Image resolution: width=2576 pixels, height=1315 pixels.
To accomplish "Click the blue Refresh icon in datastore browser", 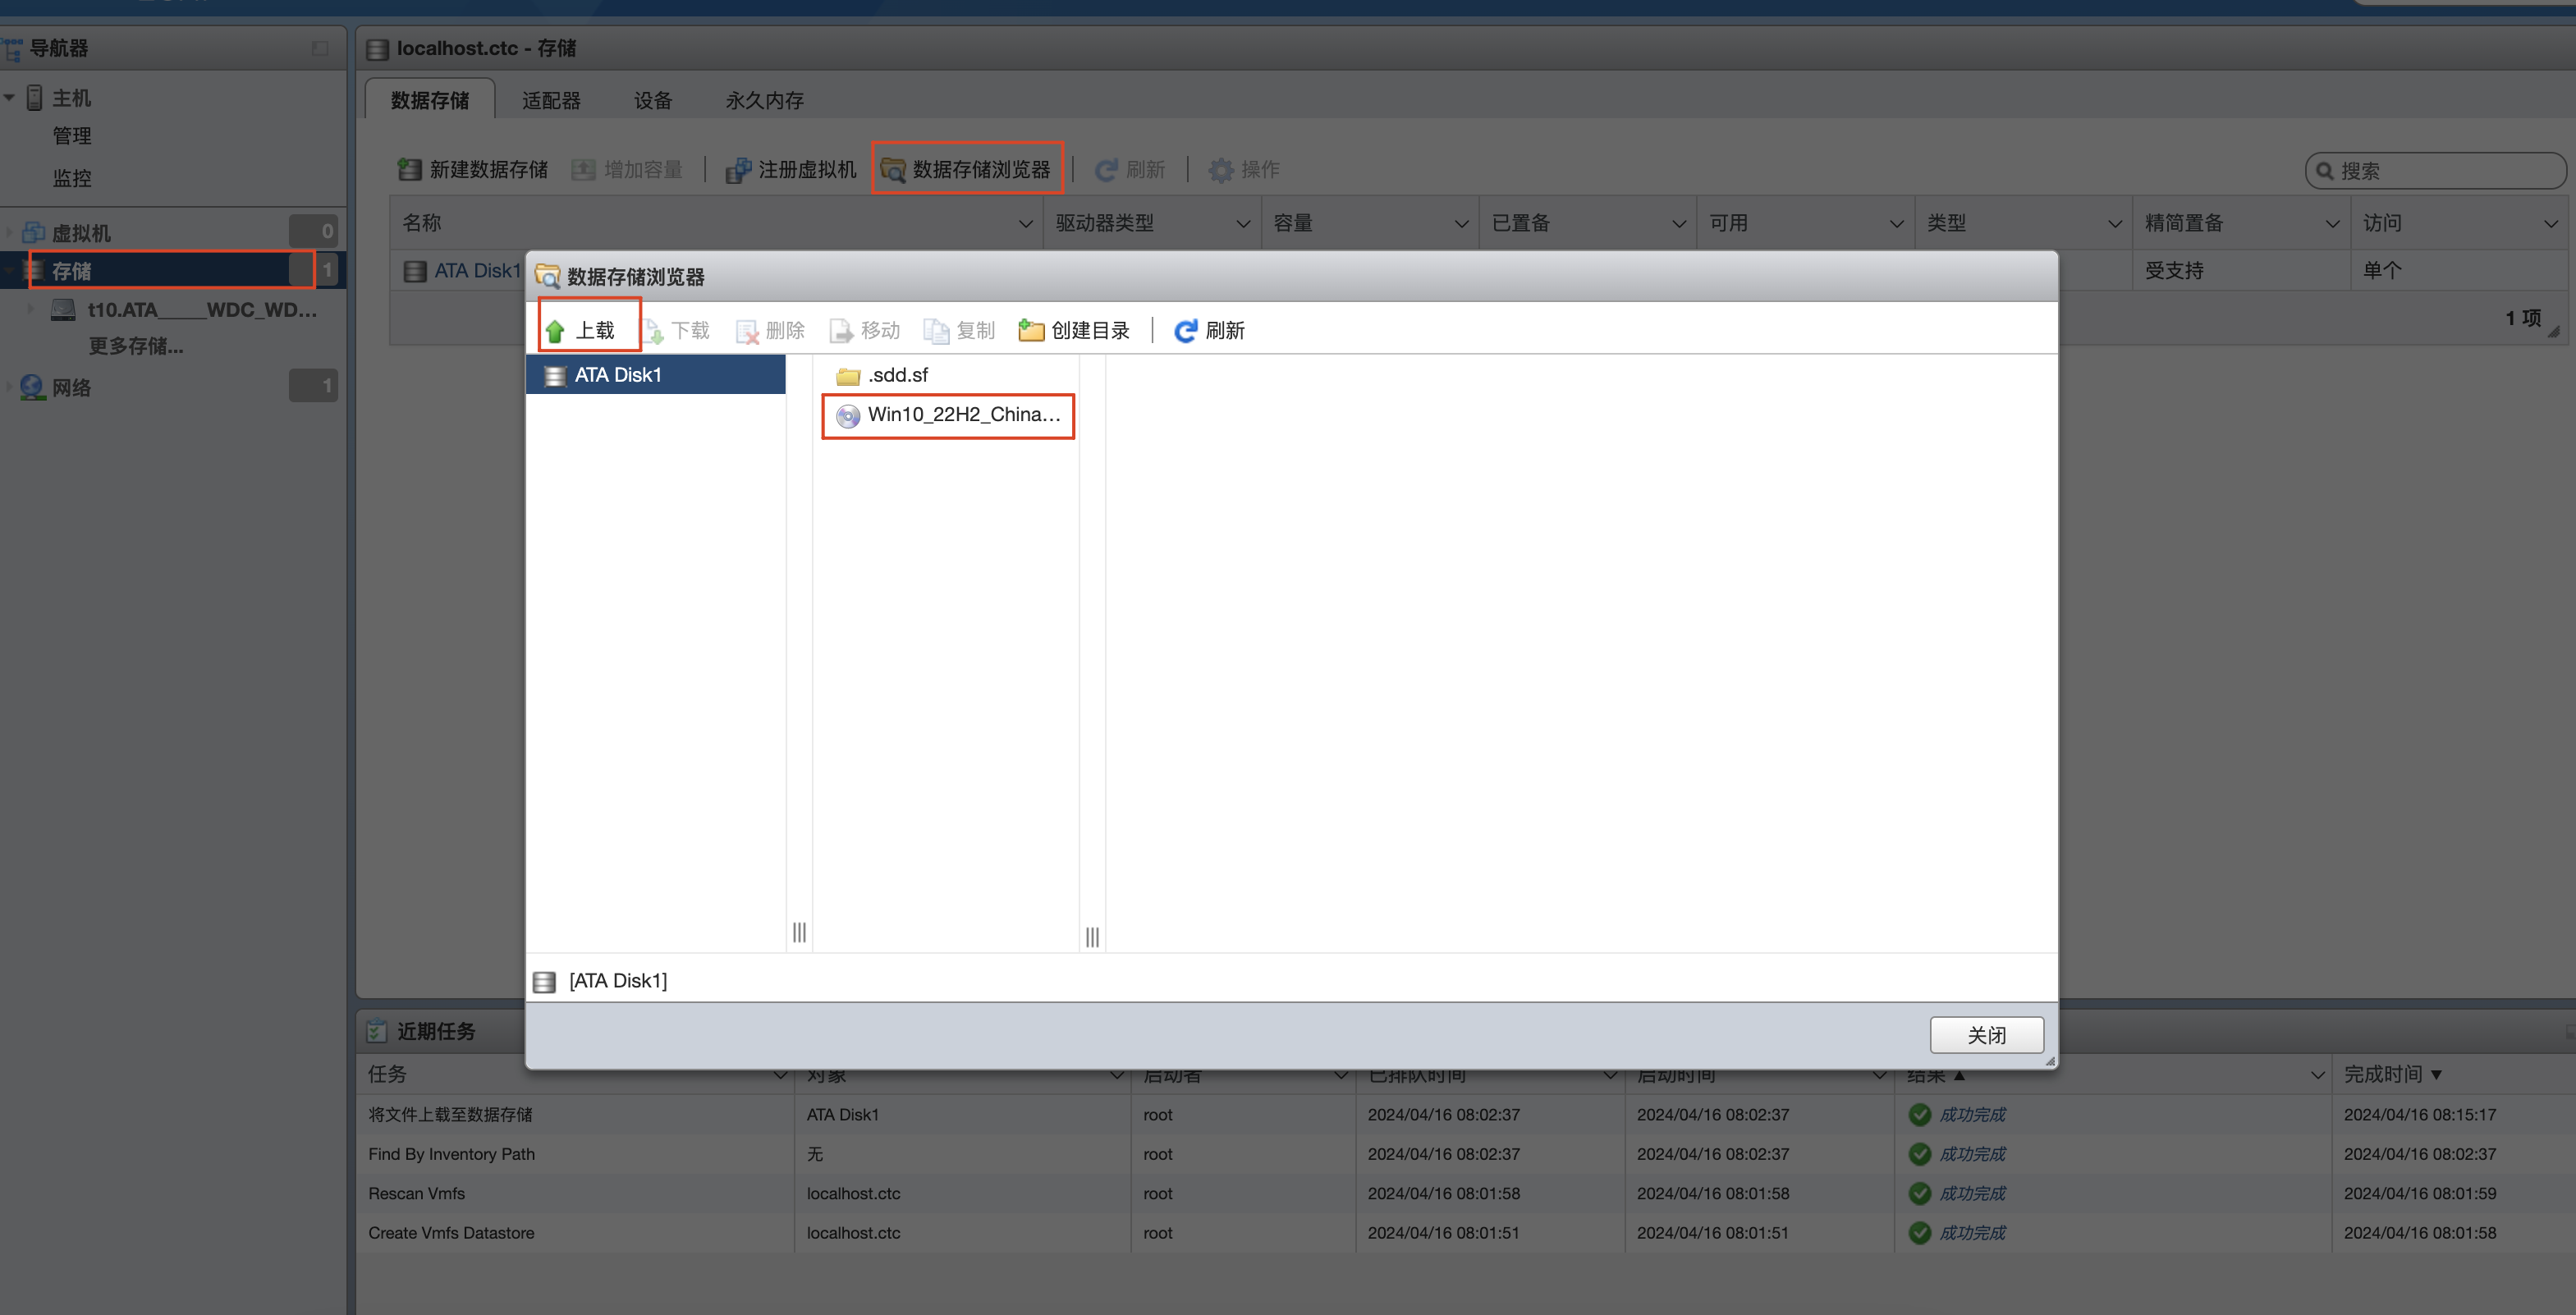I will (1185, 331).
